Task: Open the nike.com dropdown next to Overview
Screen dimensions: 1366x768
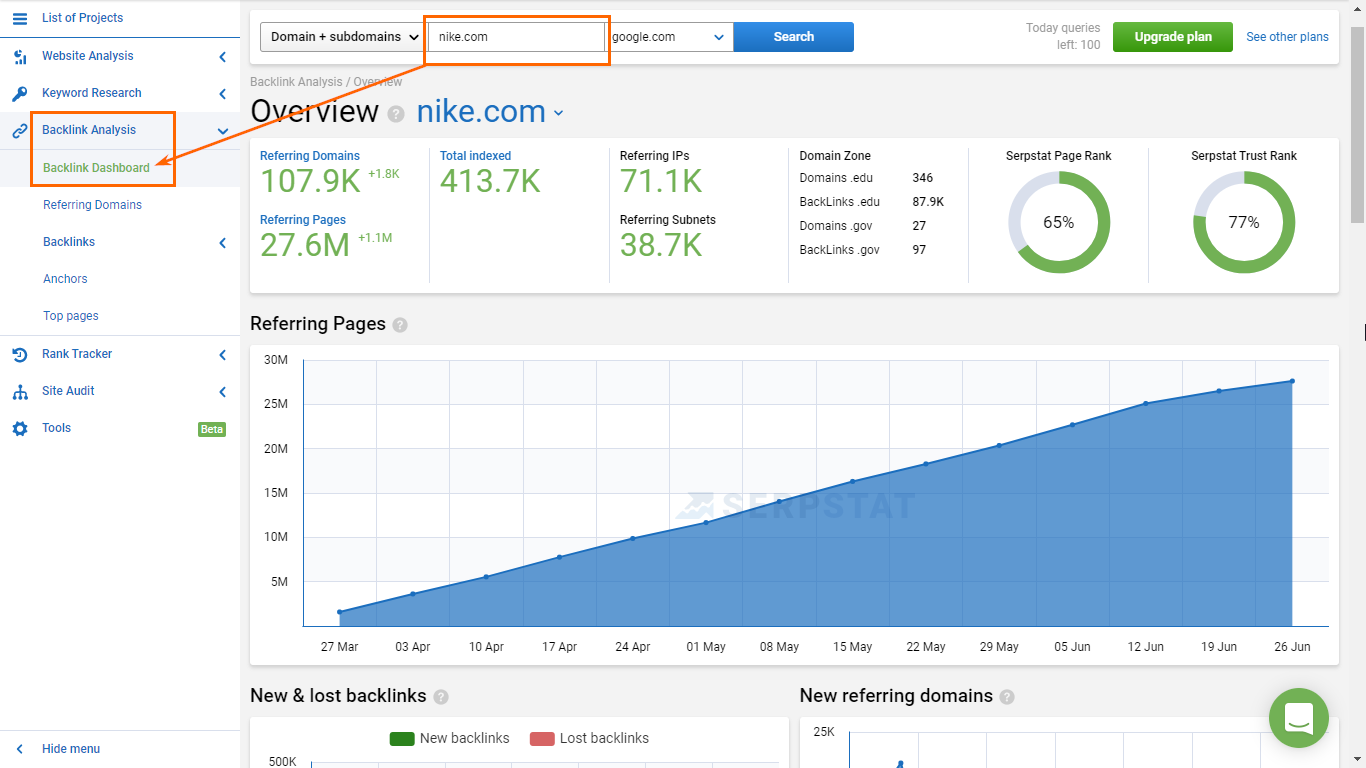Action: point(558,112)
